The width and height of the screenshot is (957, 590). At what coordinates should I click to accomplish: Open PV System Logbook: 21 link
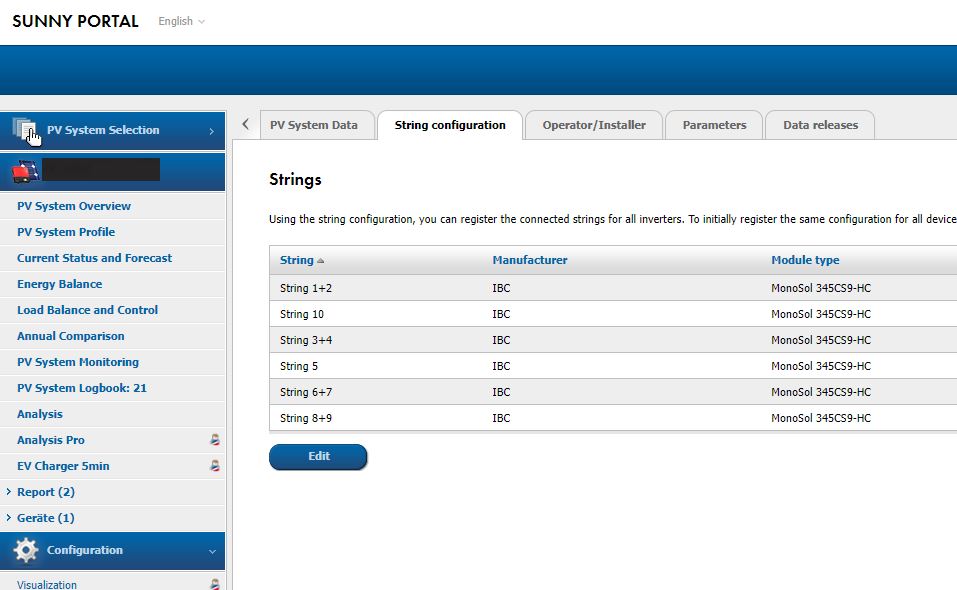pos(81,388)
